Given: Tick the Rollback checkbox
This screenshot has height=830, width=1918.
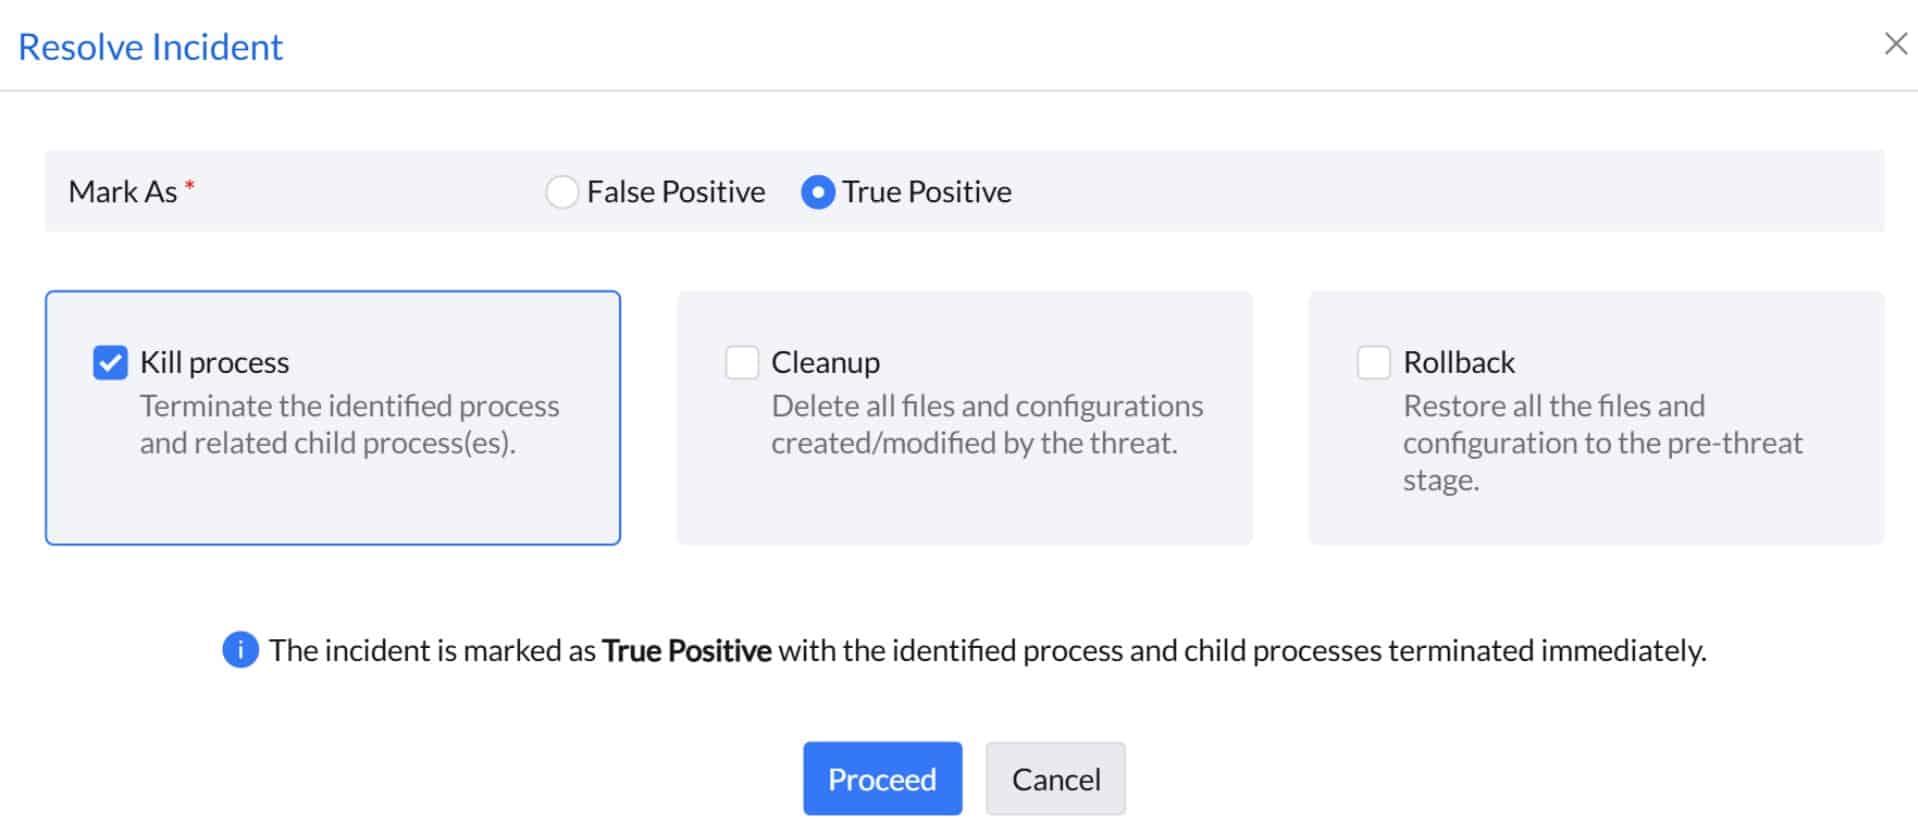Looking at the screenshot, I should point(1373,362).
